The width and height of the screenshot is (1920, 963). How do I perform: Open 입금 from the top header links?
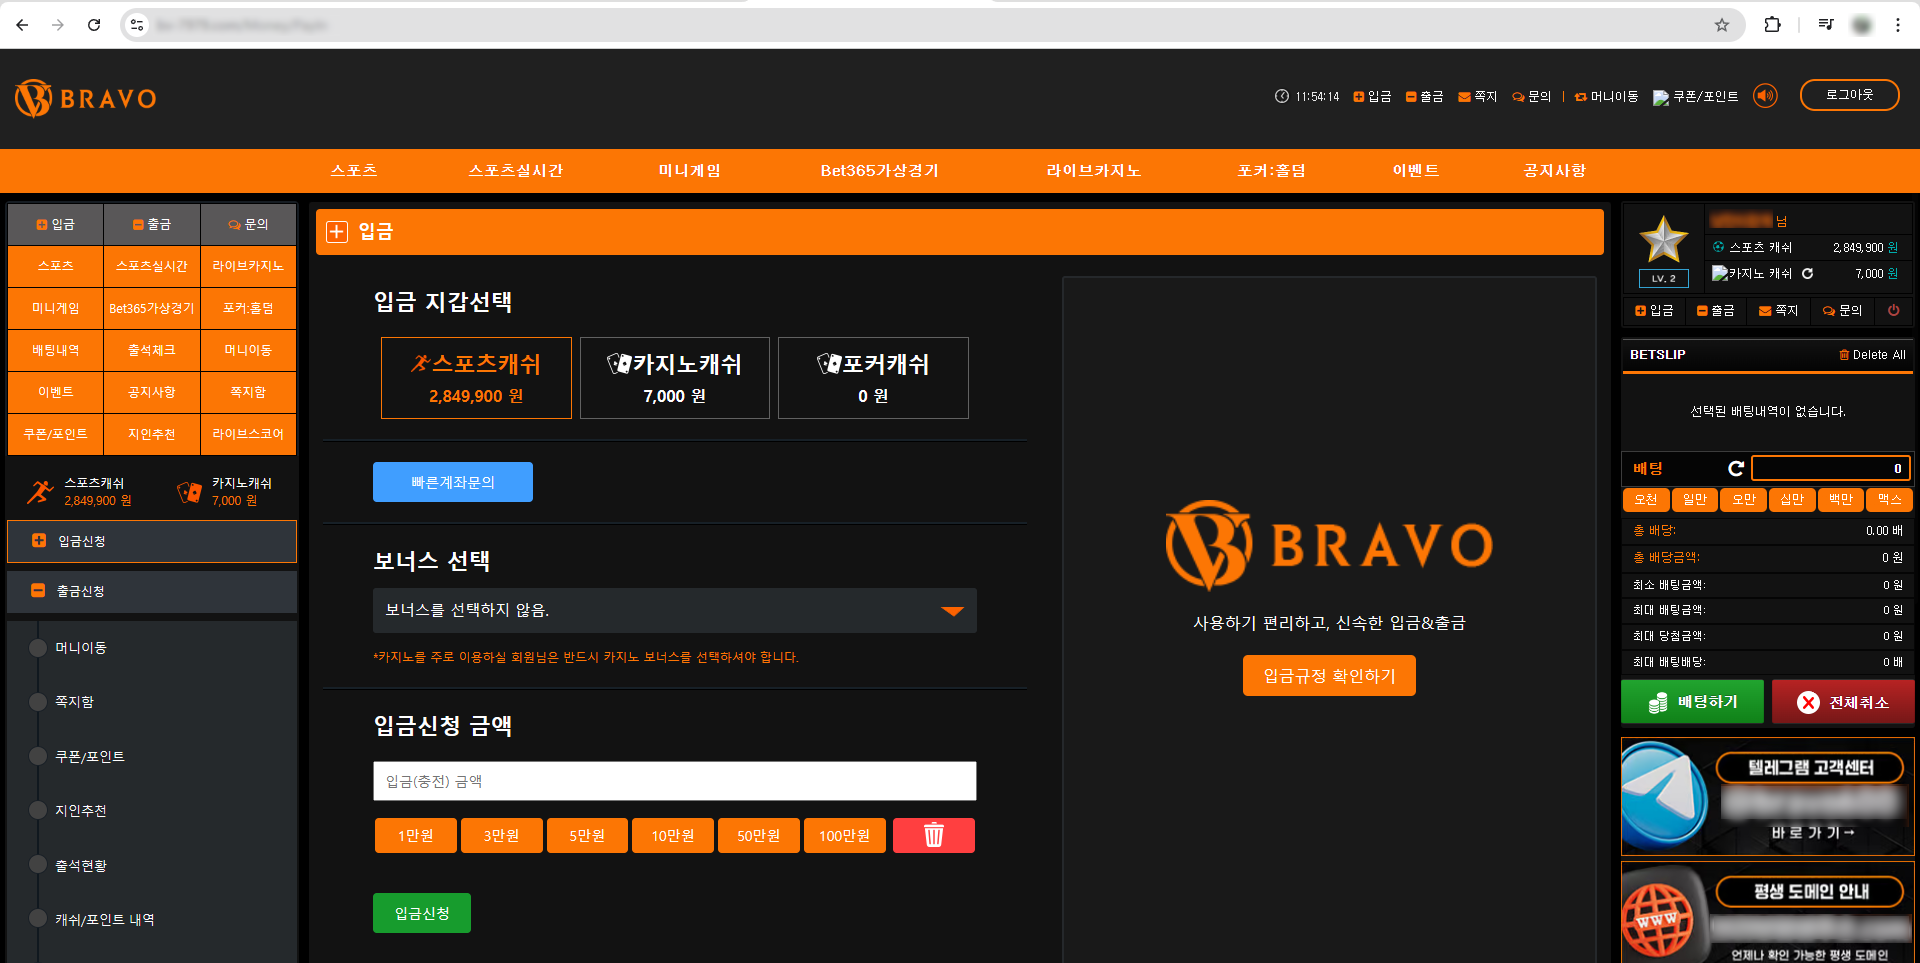tap(1372, 96)
